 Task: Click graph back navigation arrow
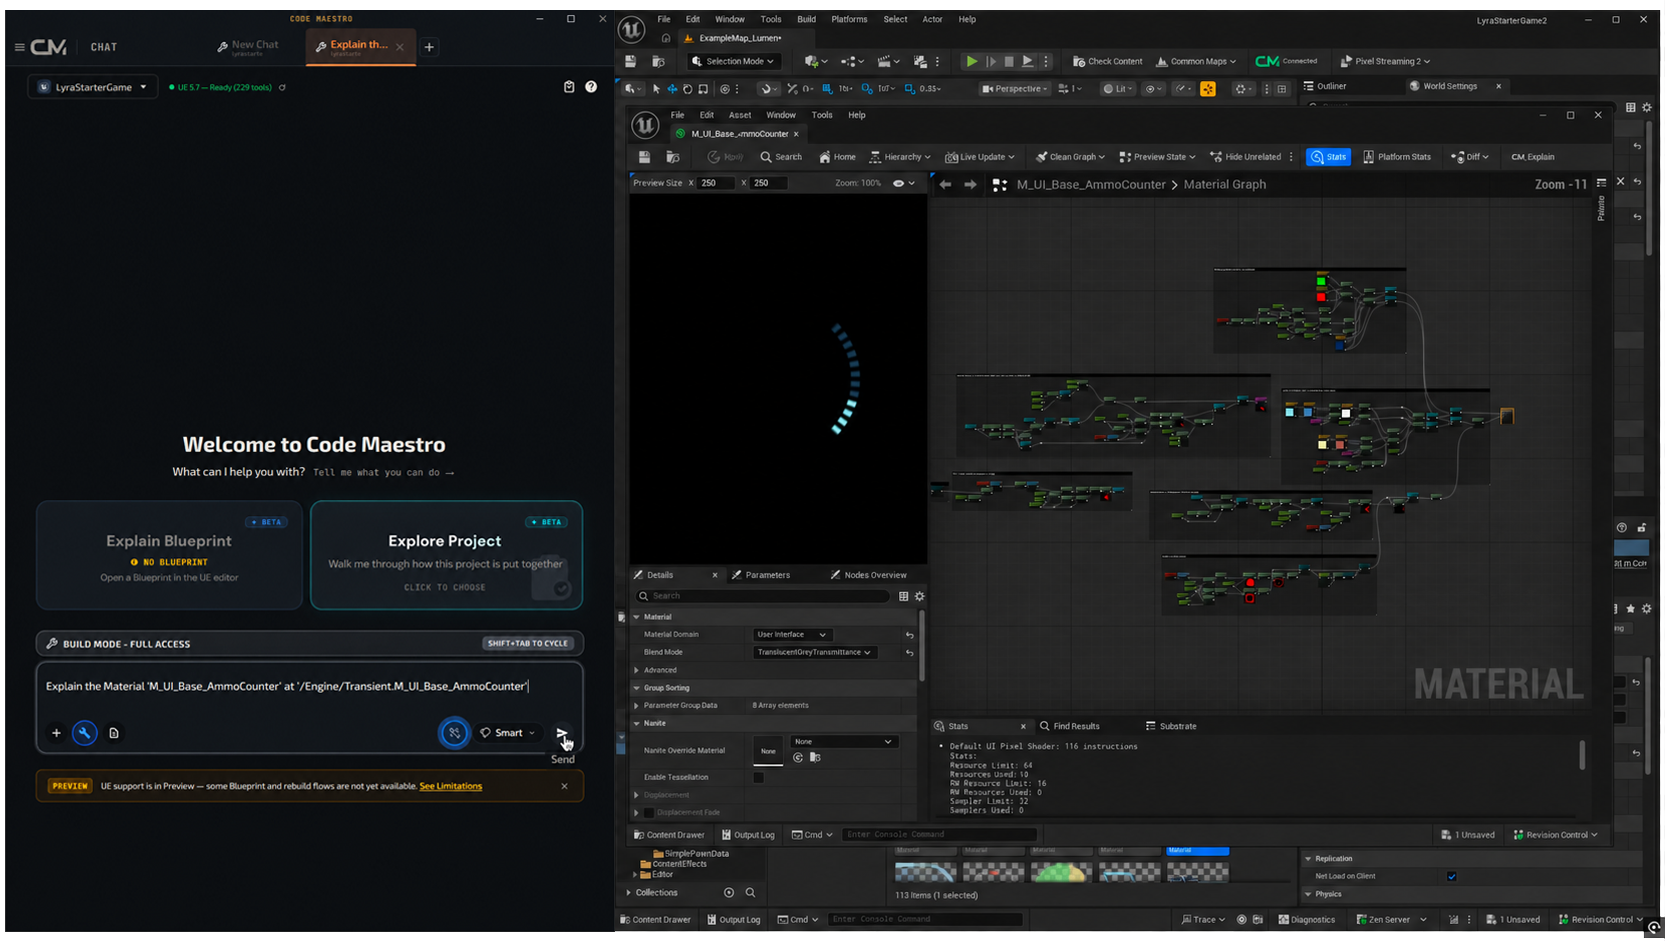(x=945, y=185)
